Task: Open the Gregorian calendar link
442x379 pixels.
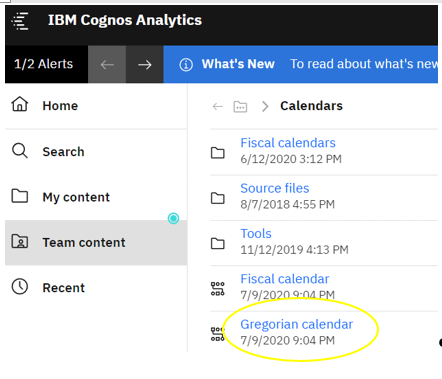Action: click(297, 324)
